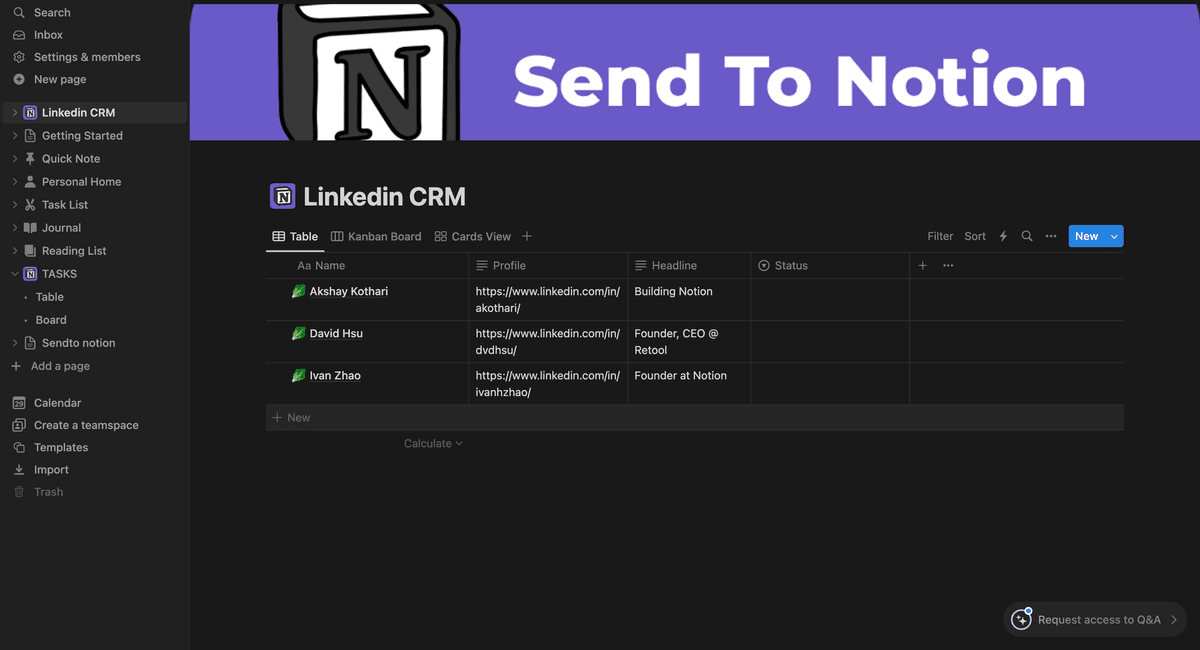Click the Task List scissors icon
The width and height of the screenshot is (1200, 650).
[30, 205]
